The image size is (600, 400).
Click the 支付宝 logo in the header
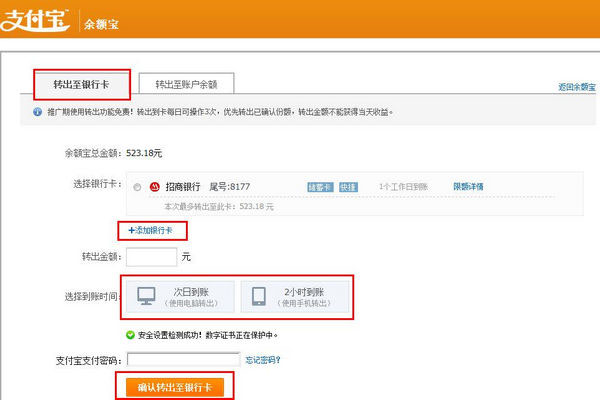35,20
